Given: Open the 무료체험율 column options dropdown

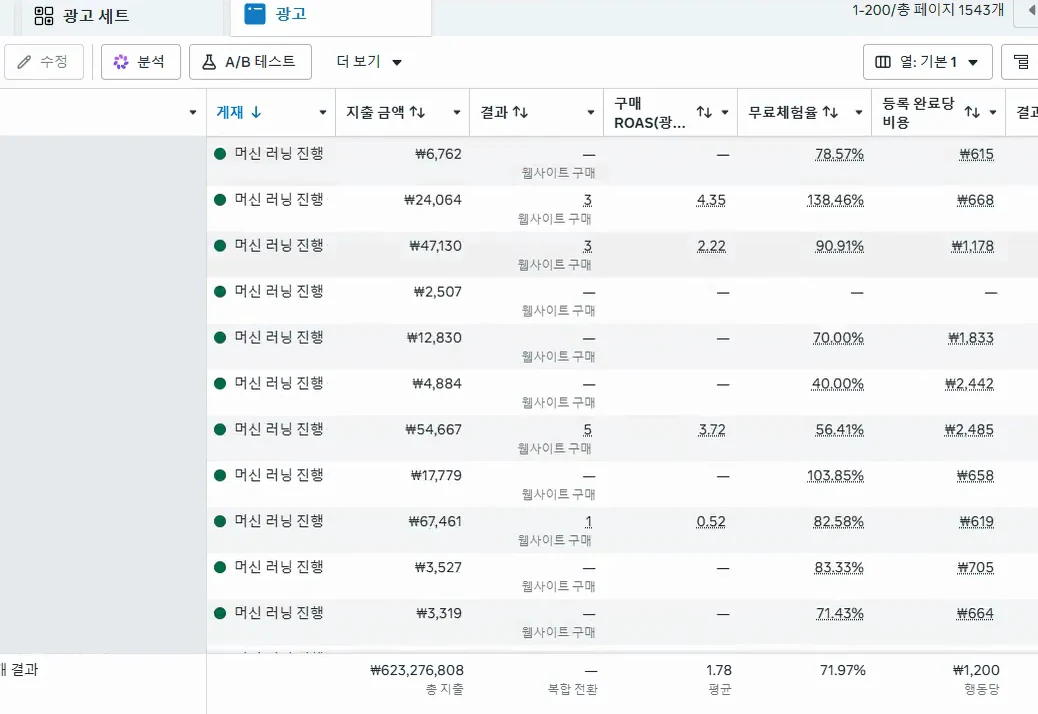Looking at the screenshot, I should click(x=859, y=112).
